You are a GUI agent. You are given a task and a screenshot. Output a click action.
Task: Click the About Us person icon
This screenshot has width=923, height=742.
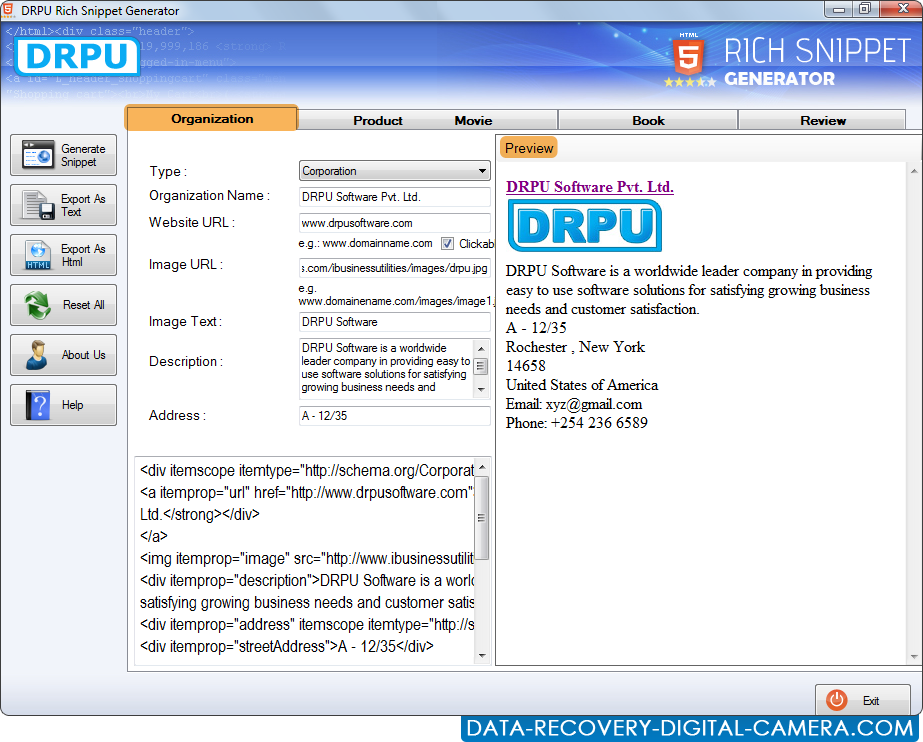pyautogui.click(x=37, y=355)
